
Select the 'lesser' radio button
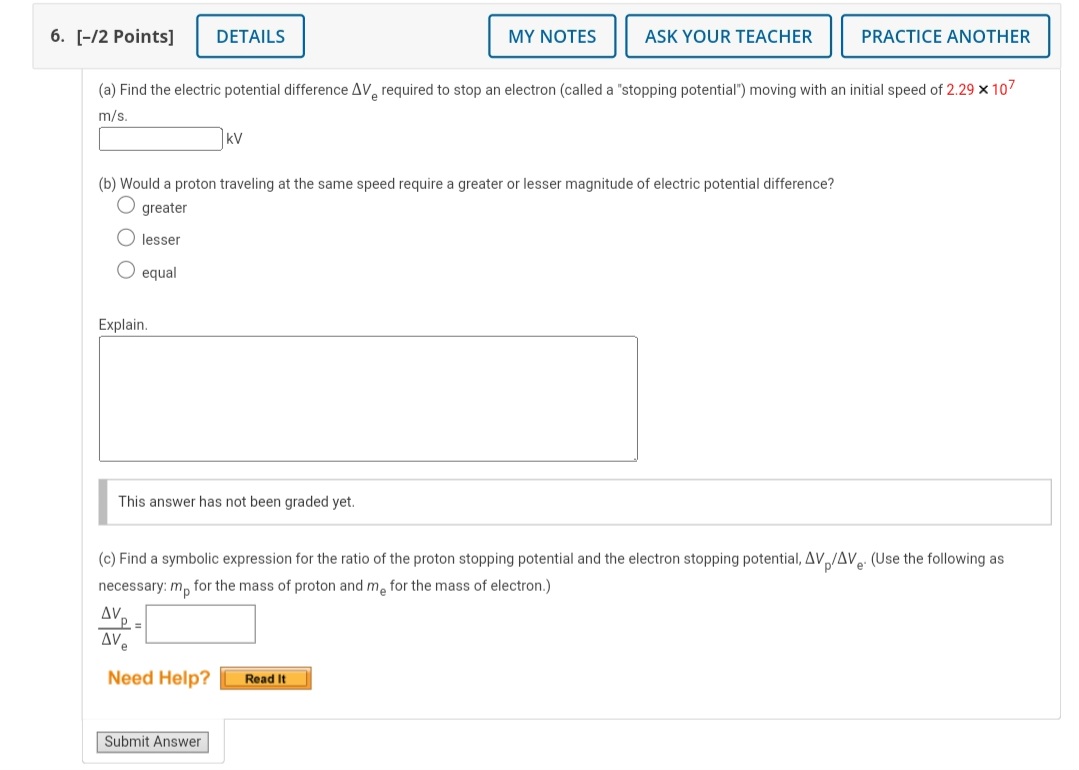[126, 237]
